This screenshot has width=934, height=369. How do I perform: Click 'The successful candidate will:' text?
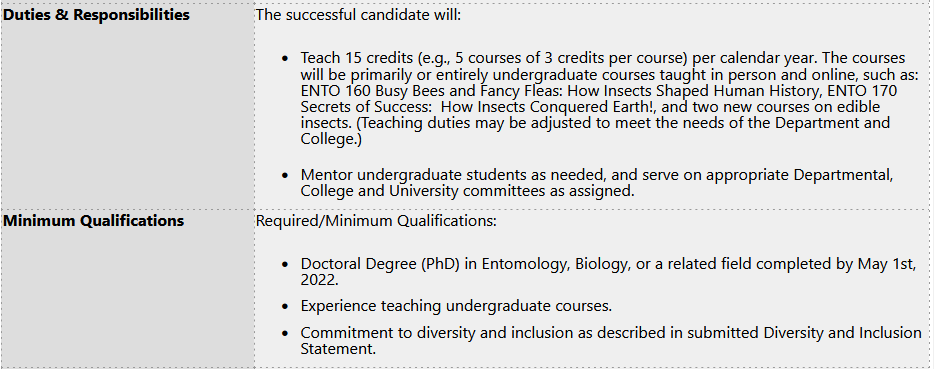click(x=359, y=15)
